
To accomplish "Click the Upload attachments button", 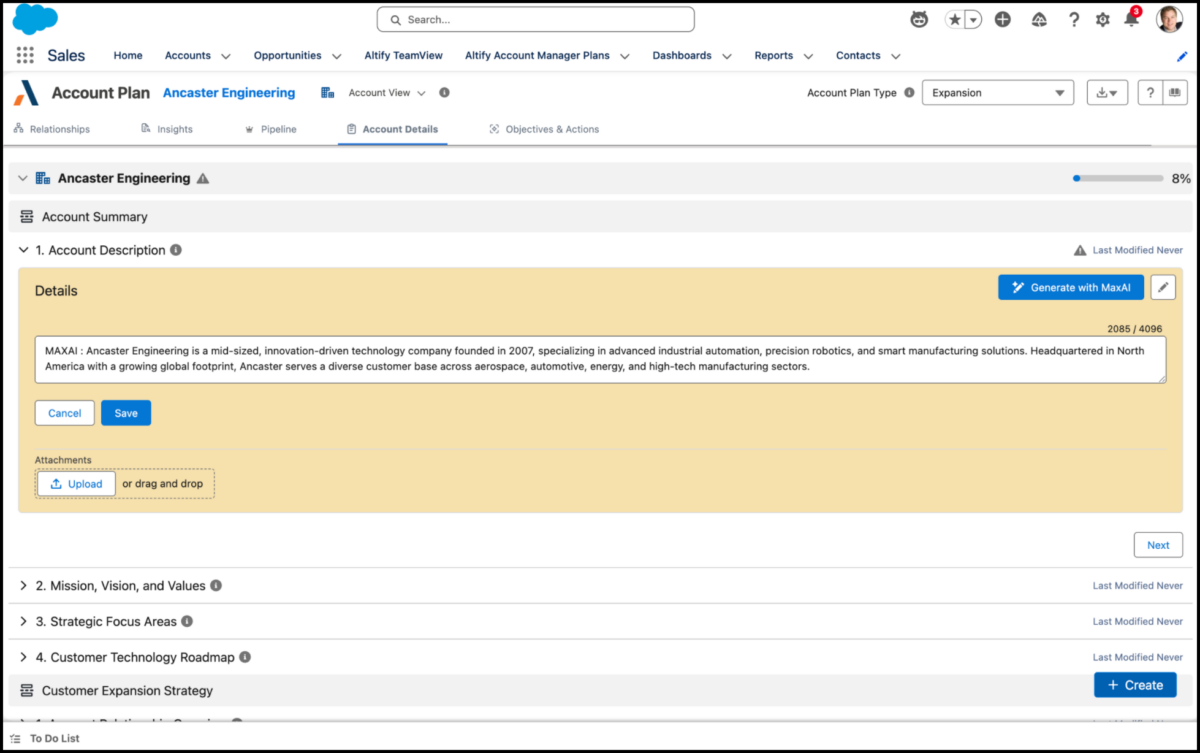I will pos(76,484).
